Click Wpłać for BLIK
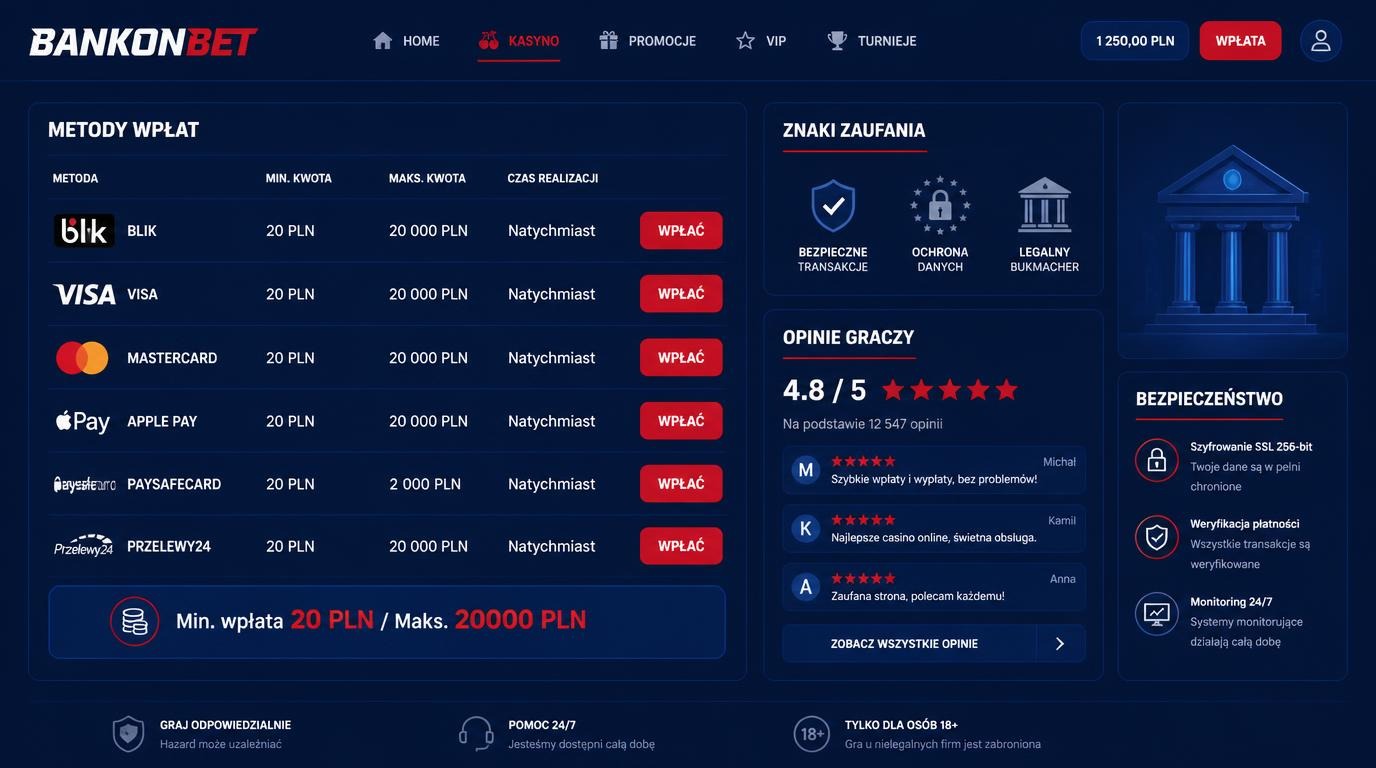 tap(681, 231)
